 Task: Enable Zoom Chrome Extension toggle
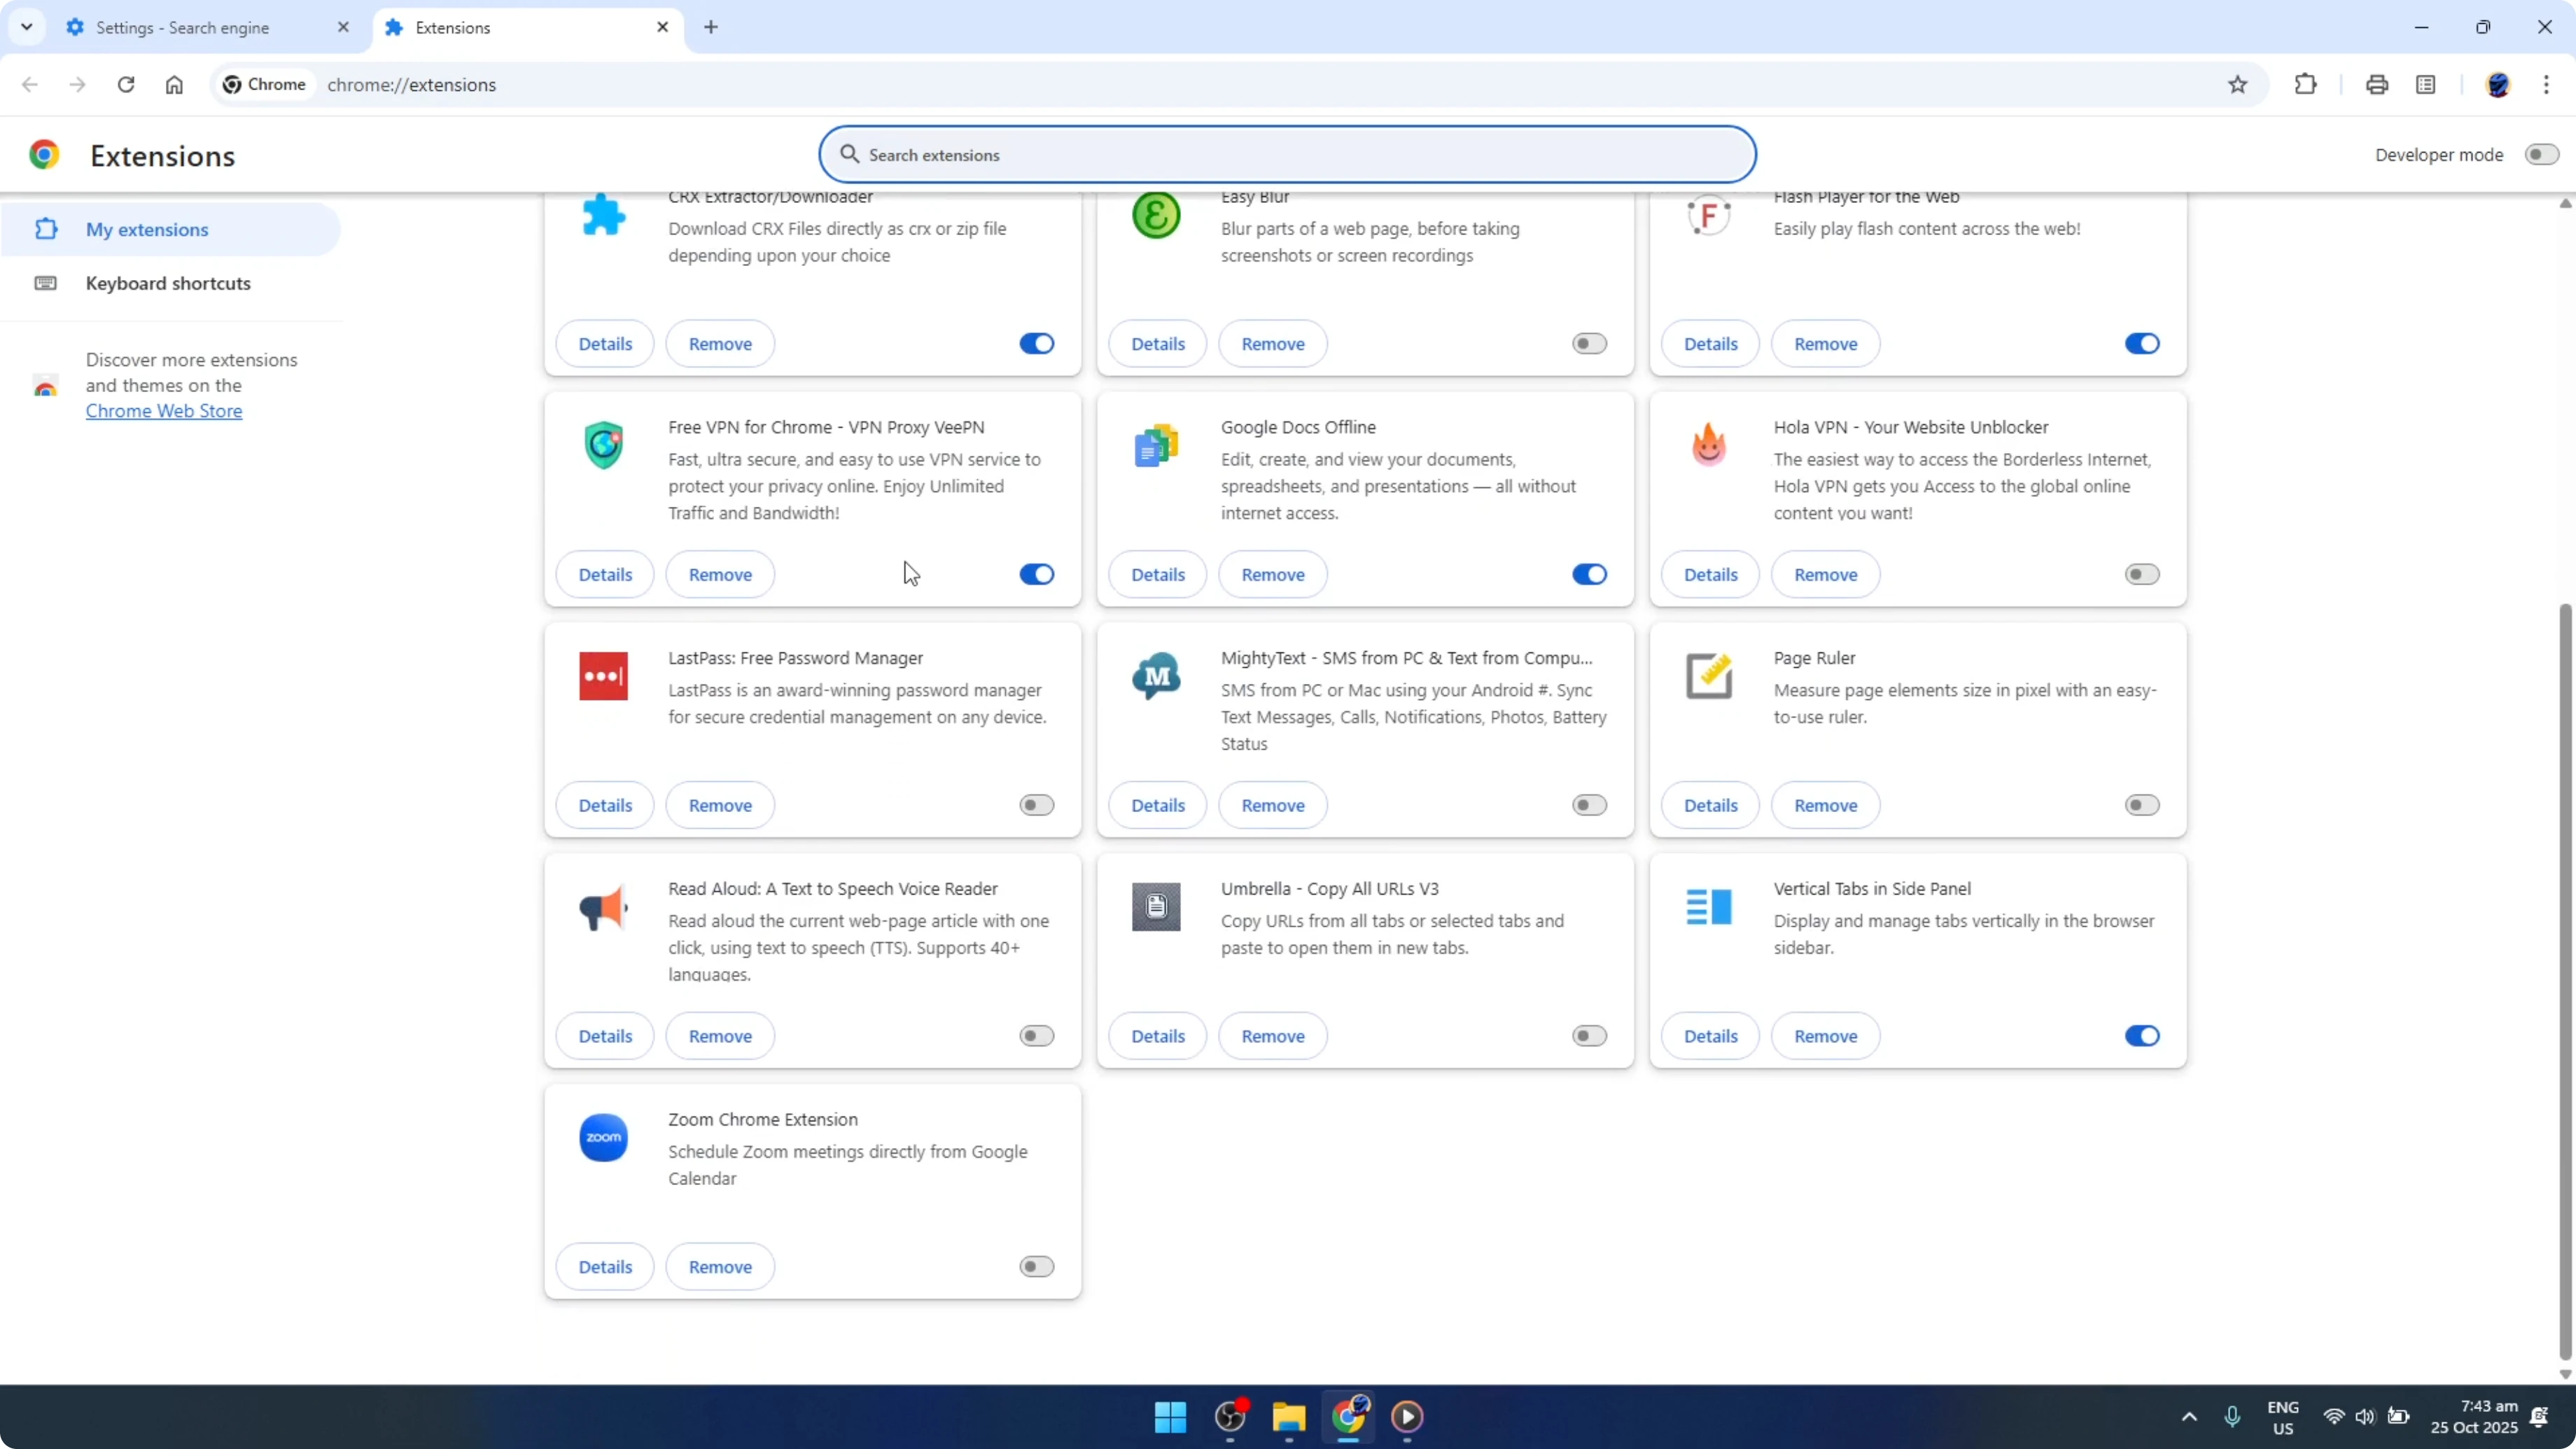1037,1268
